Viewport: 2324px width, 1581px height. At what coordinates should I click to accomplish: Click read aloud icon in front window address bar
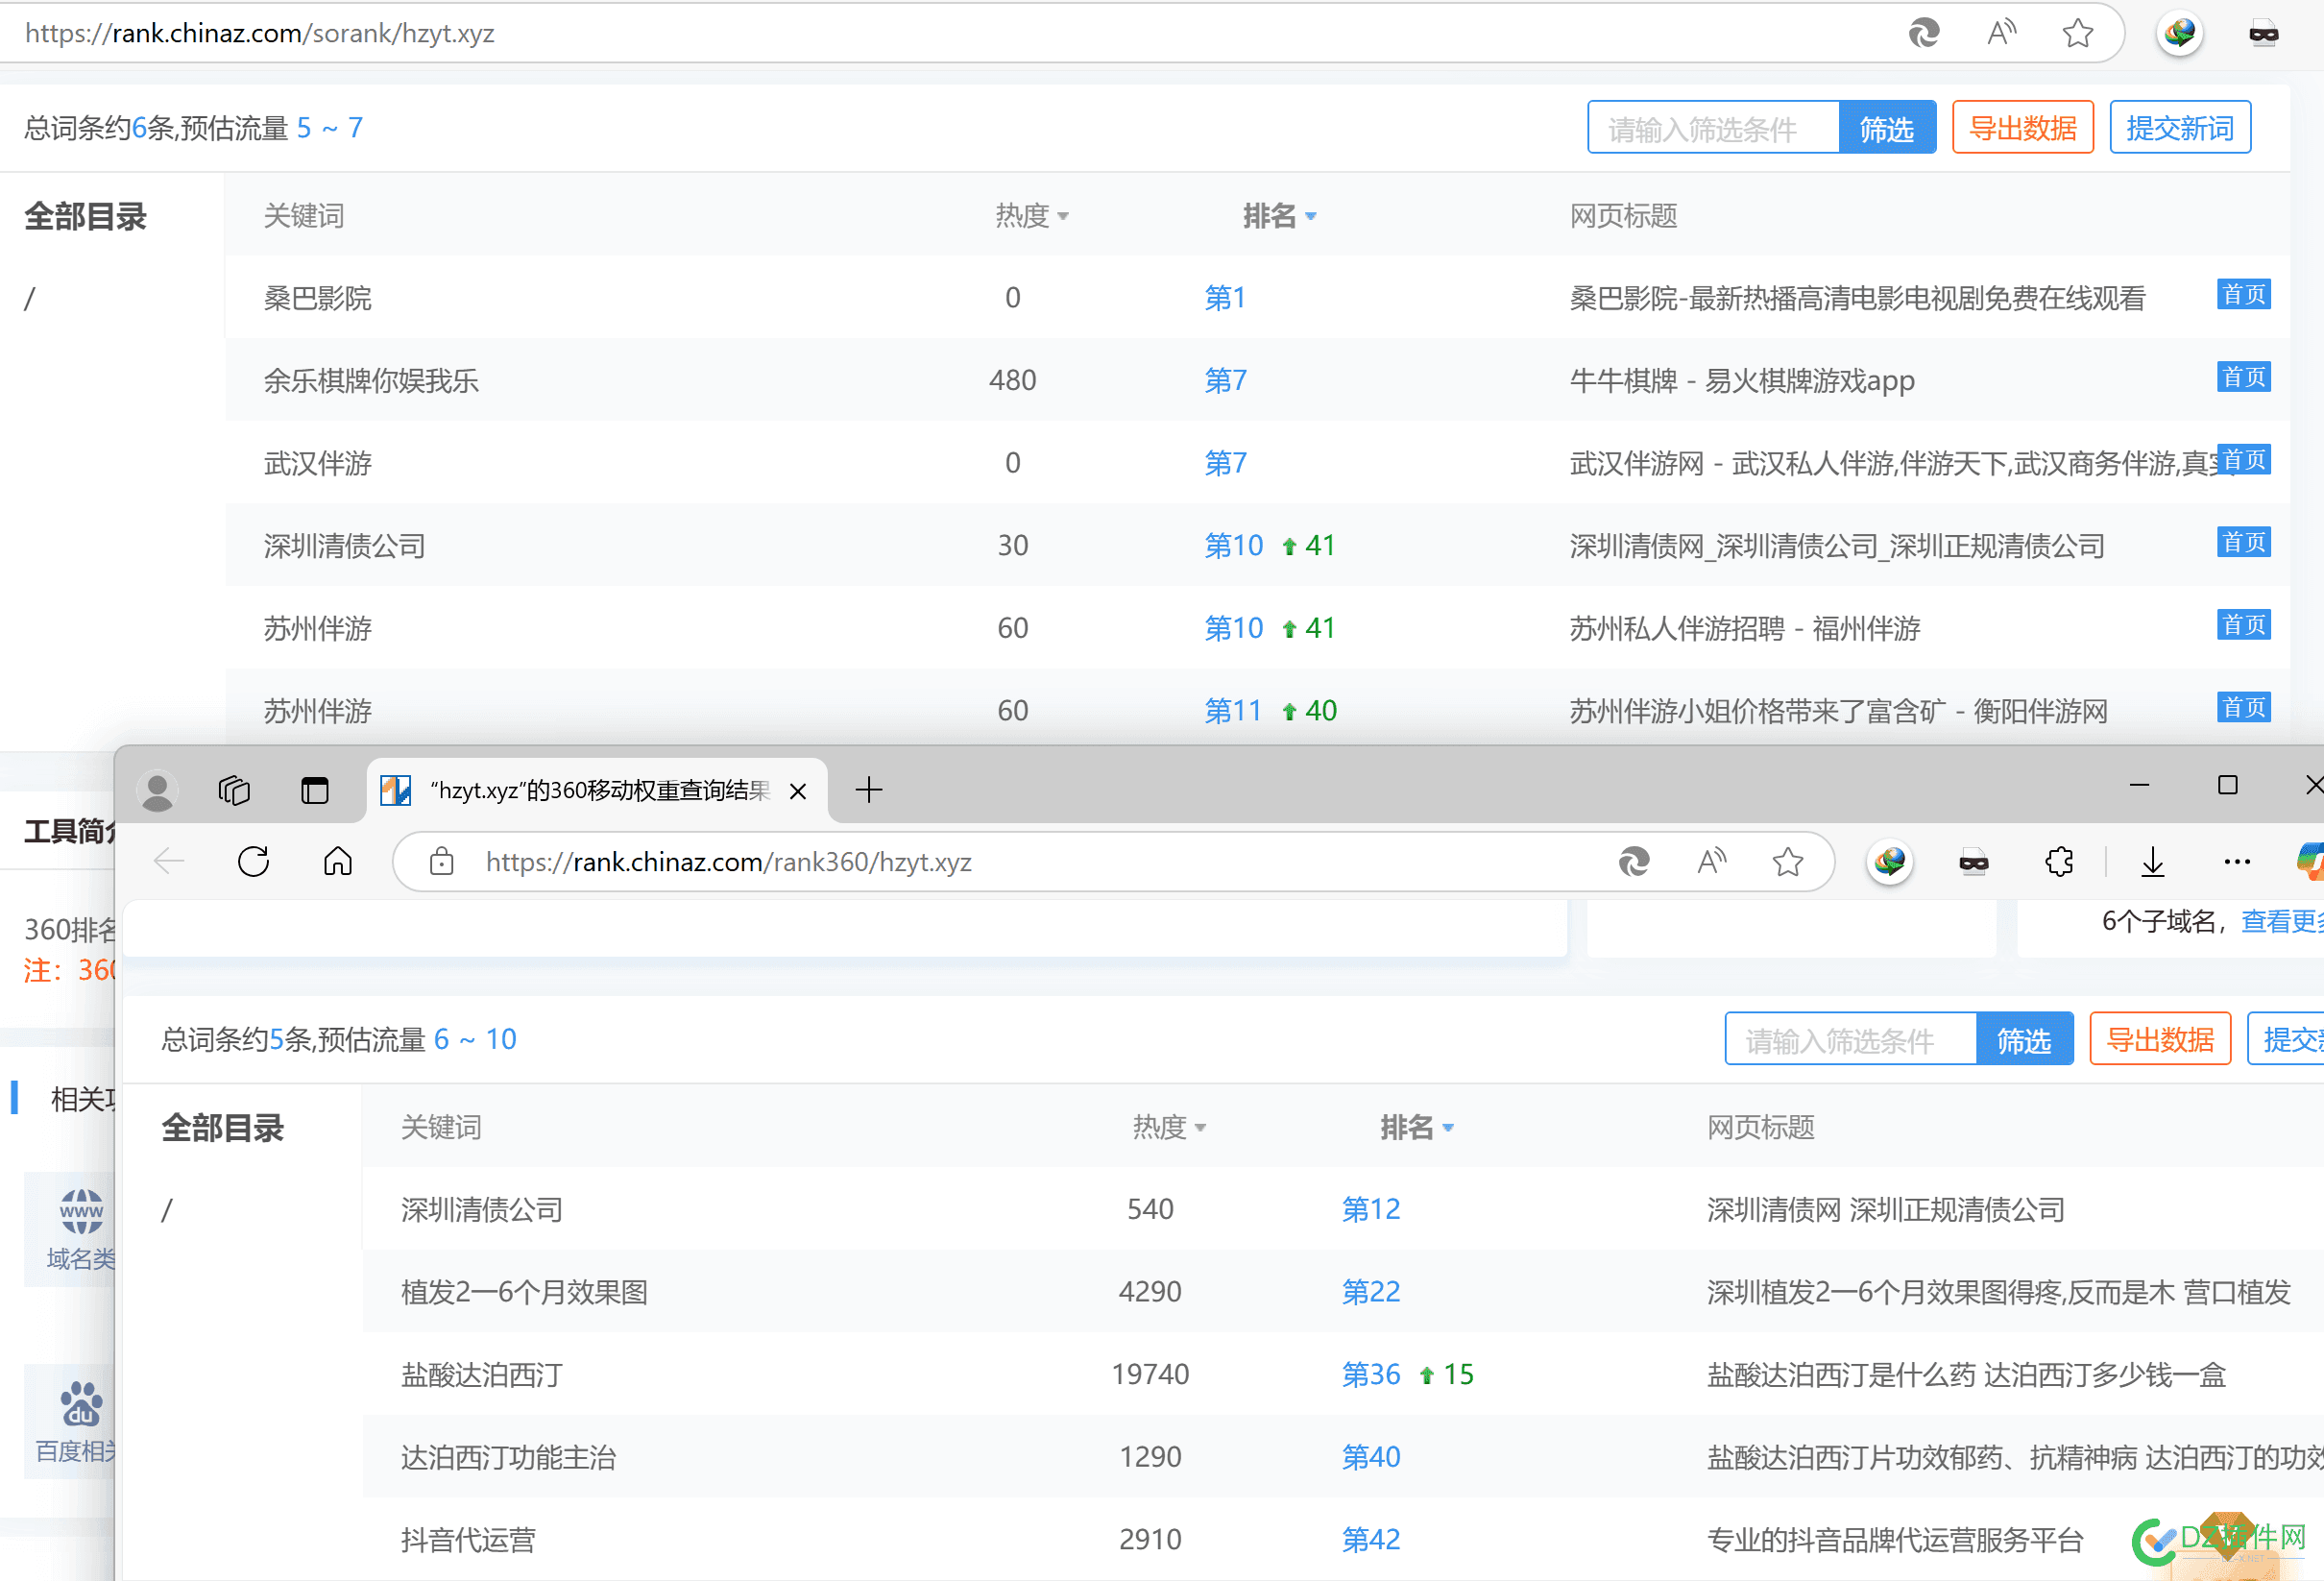[x=1711, y=862]
